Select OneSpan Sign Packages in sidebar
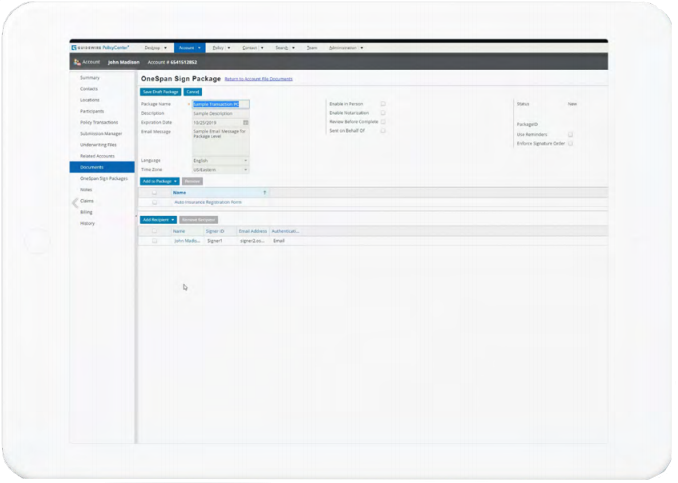Screen dimensions: 678x483 tap(104, 178)
